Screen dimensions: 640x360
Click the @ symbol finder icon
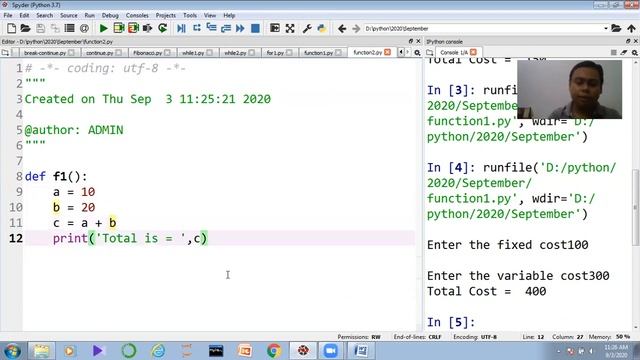coord(84,28)
